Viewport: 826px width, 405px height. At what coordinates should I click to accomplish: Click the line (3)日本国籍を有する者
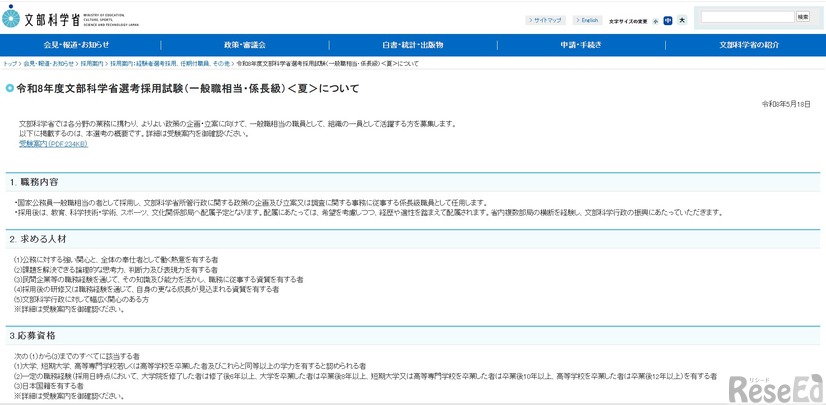48,386
